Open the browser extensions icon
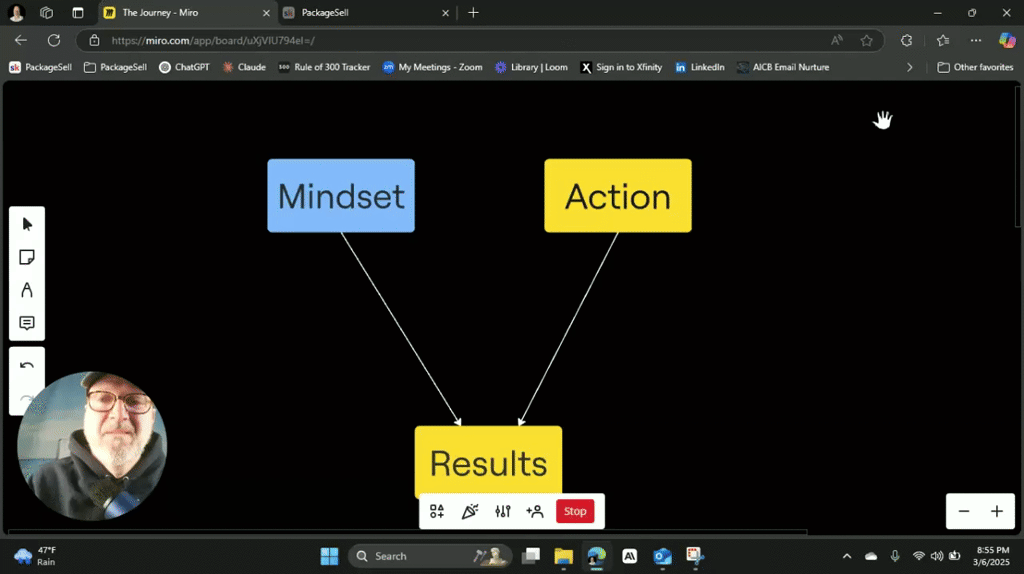Image resolution: width=1024 pixels, height=574 pixels. [906, 40]
